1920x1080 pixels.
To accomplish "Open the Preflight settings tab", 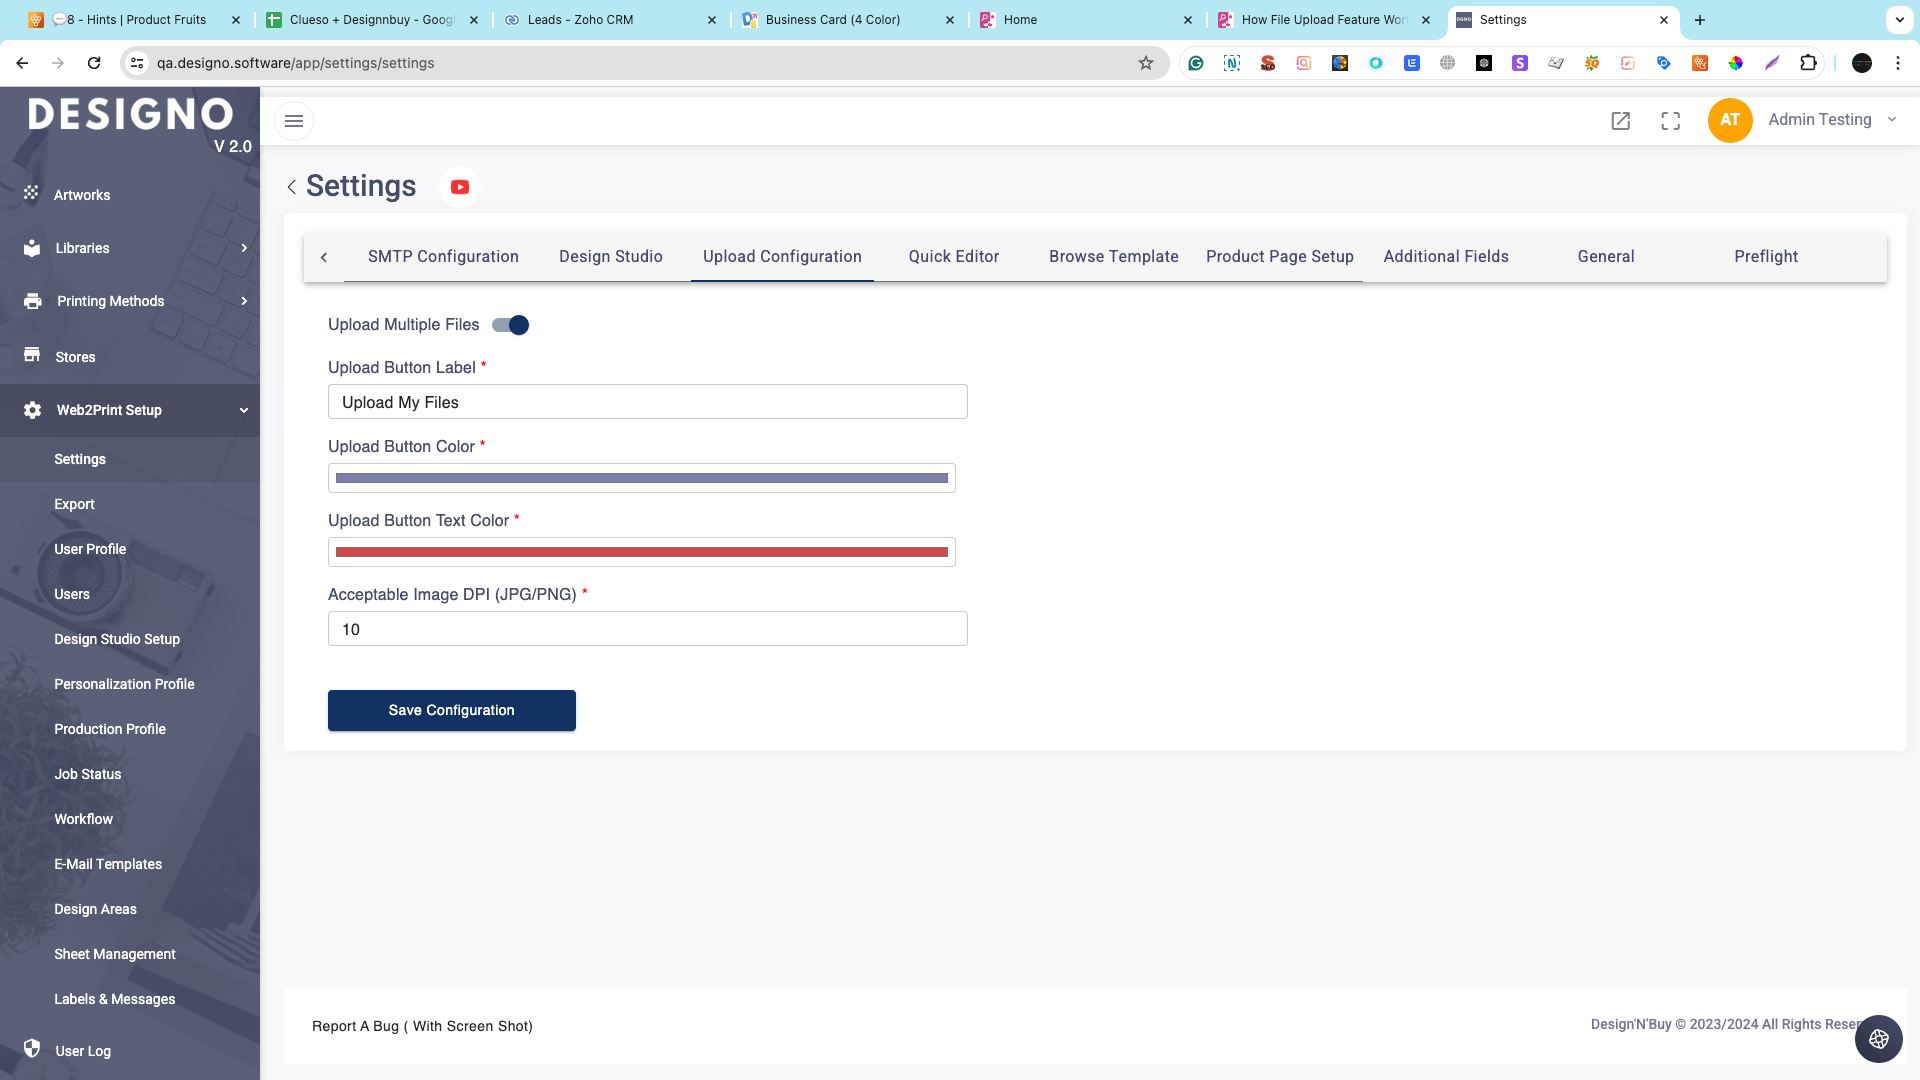I will pos(1766,257).
